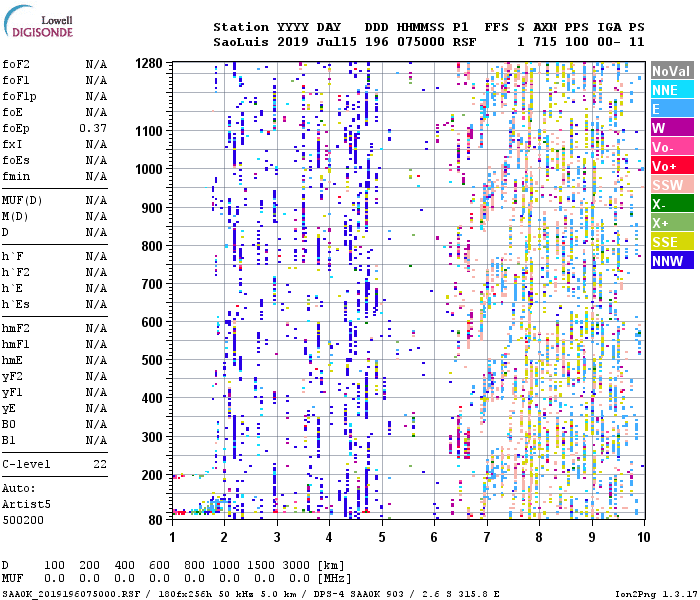Select the NNE legend swatch
This screenshot has width=700, height=600.
(672, 90)
